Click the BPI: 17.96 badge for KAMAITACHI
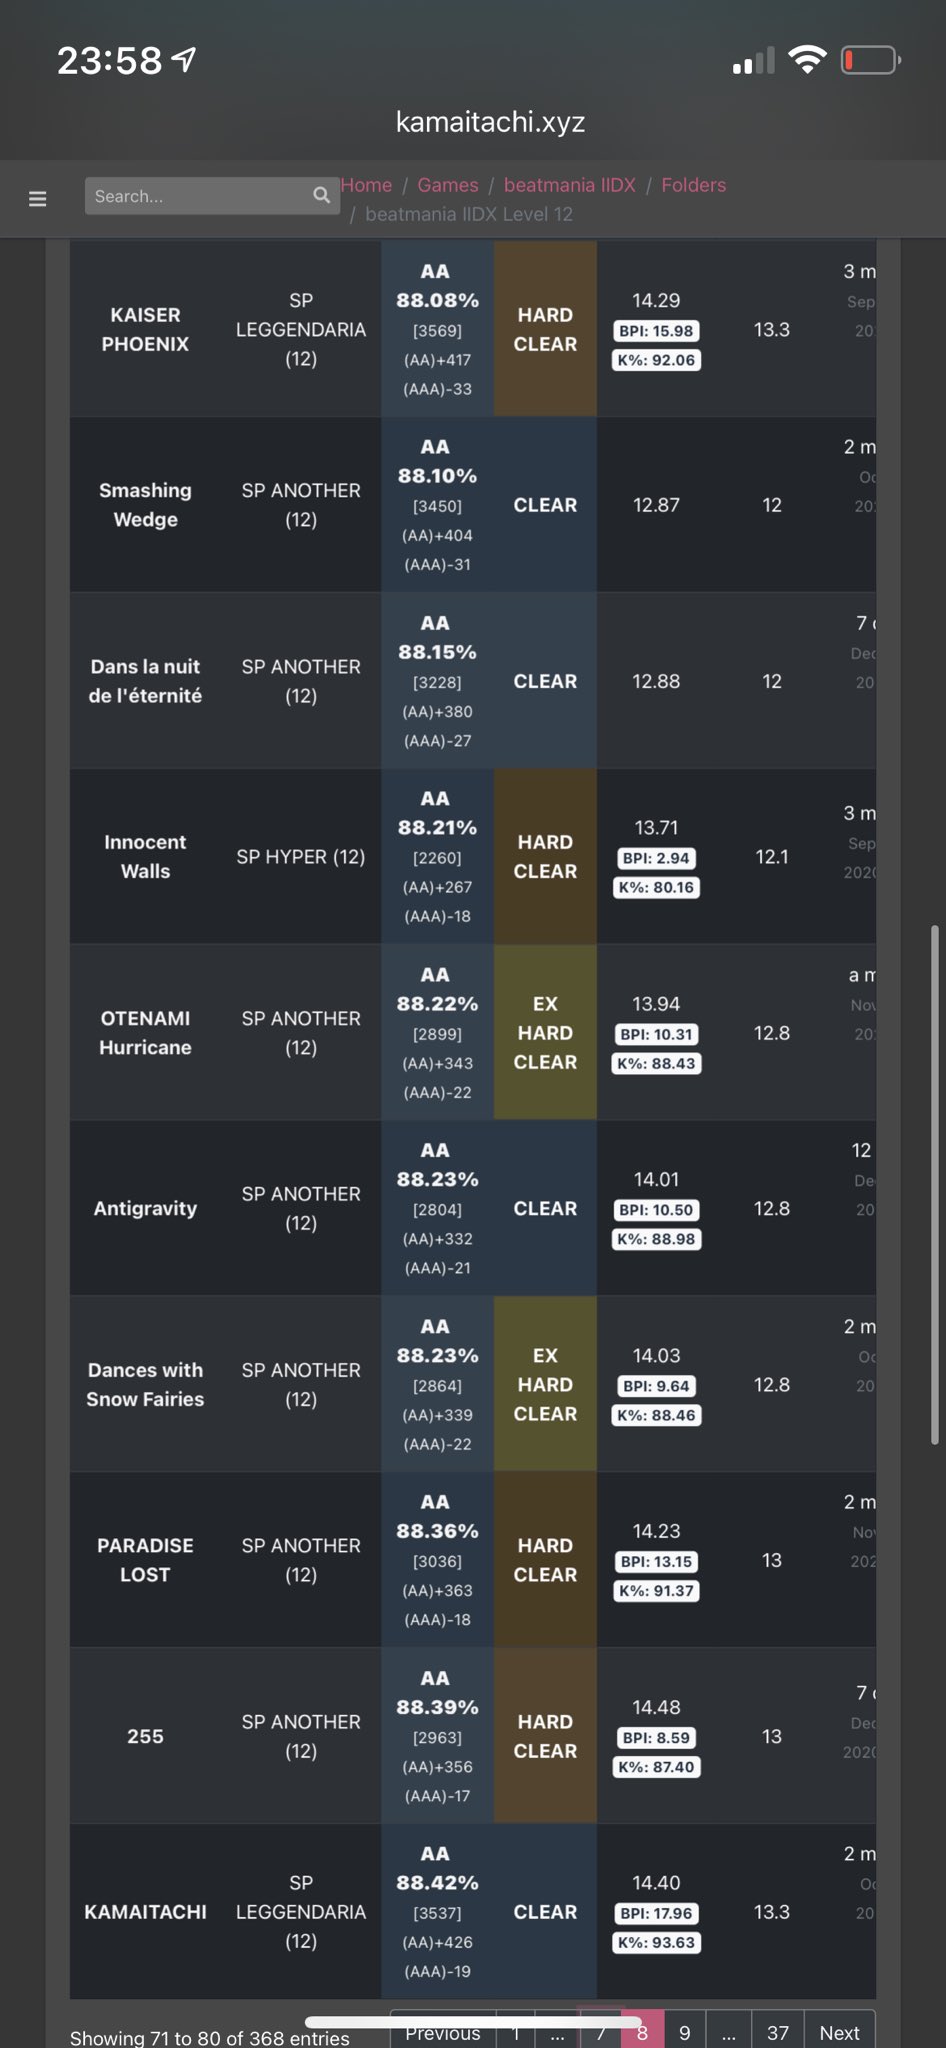The height and width of the screenshot is (2048, 946). pyautogui.click(x=656, y=1913)
